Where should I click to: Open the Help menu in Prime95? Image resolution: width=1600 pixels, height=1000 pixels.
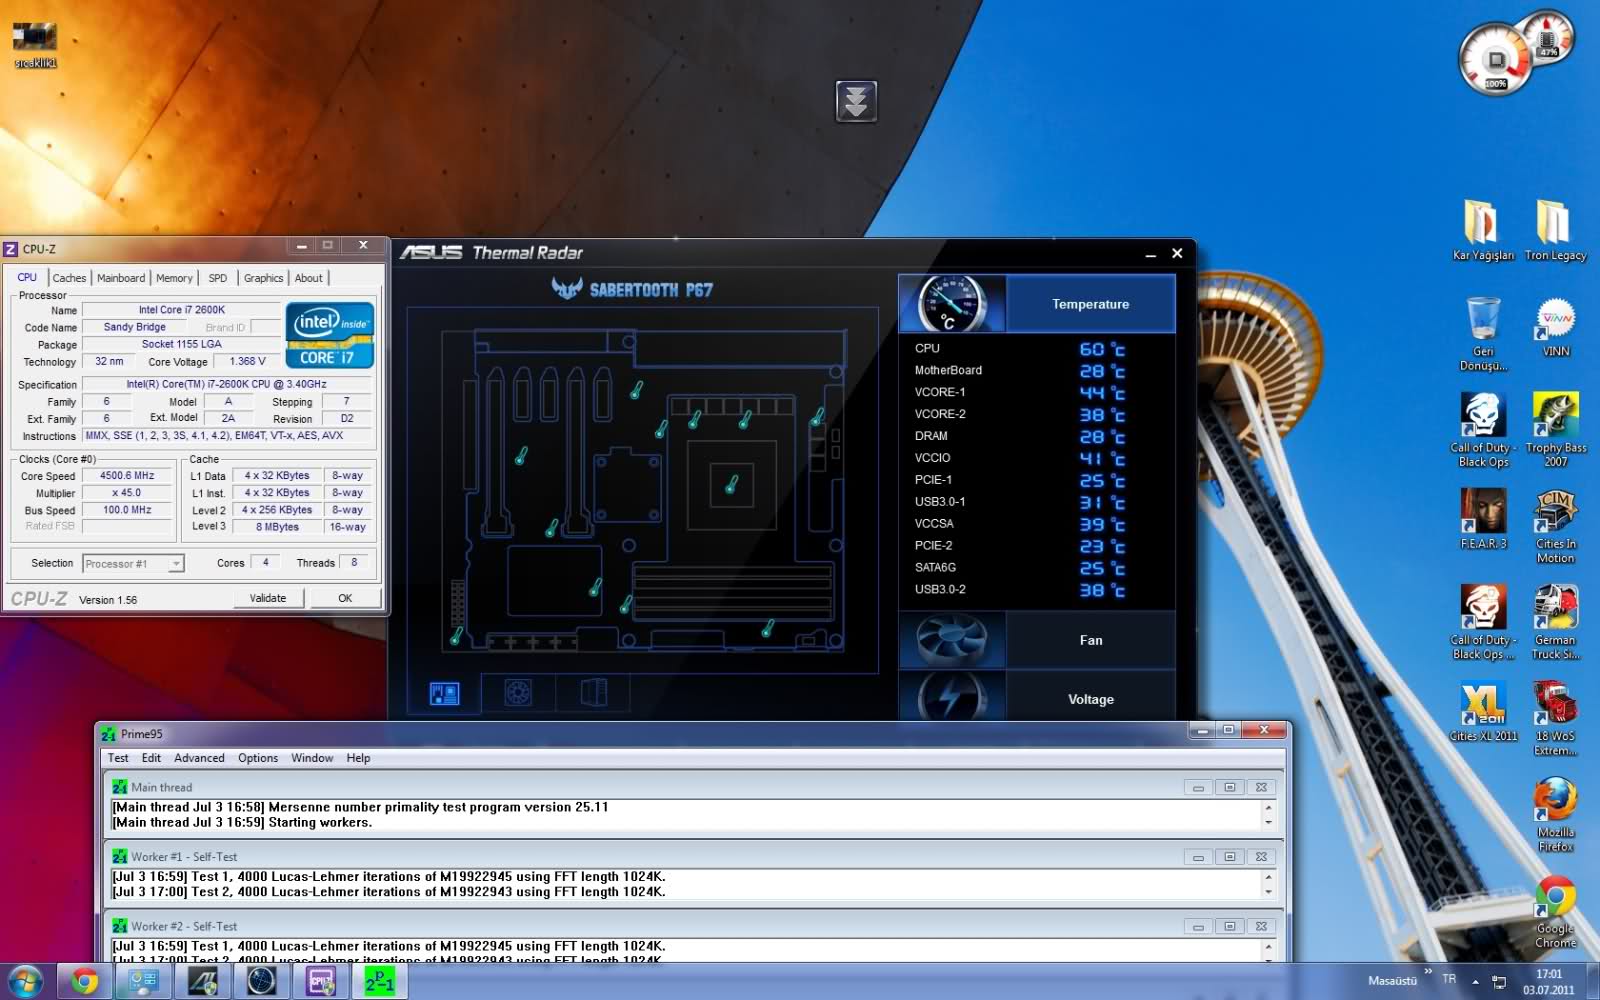pos(358,758)
